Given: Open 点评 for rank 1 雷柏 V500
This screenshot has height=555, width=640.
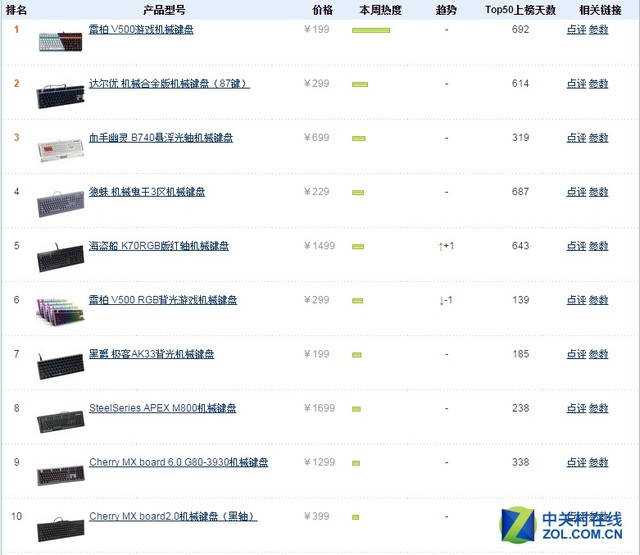Looking at the screenshot, I should [576, 29].
